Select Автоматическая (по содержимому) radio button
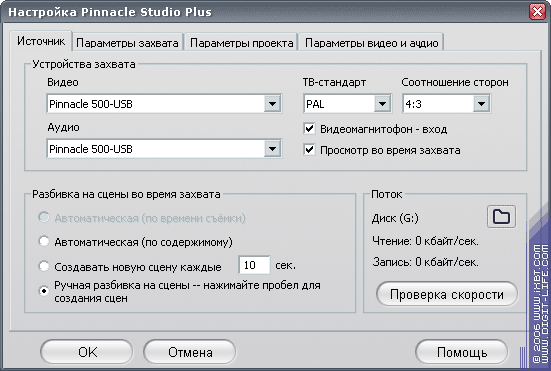Screen dimensions: 551x371 (x=44, y=242)
